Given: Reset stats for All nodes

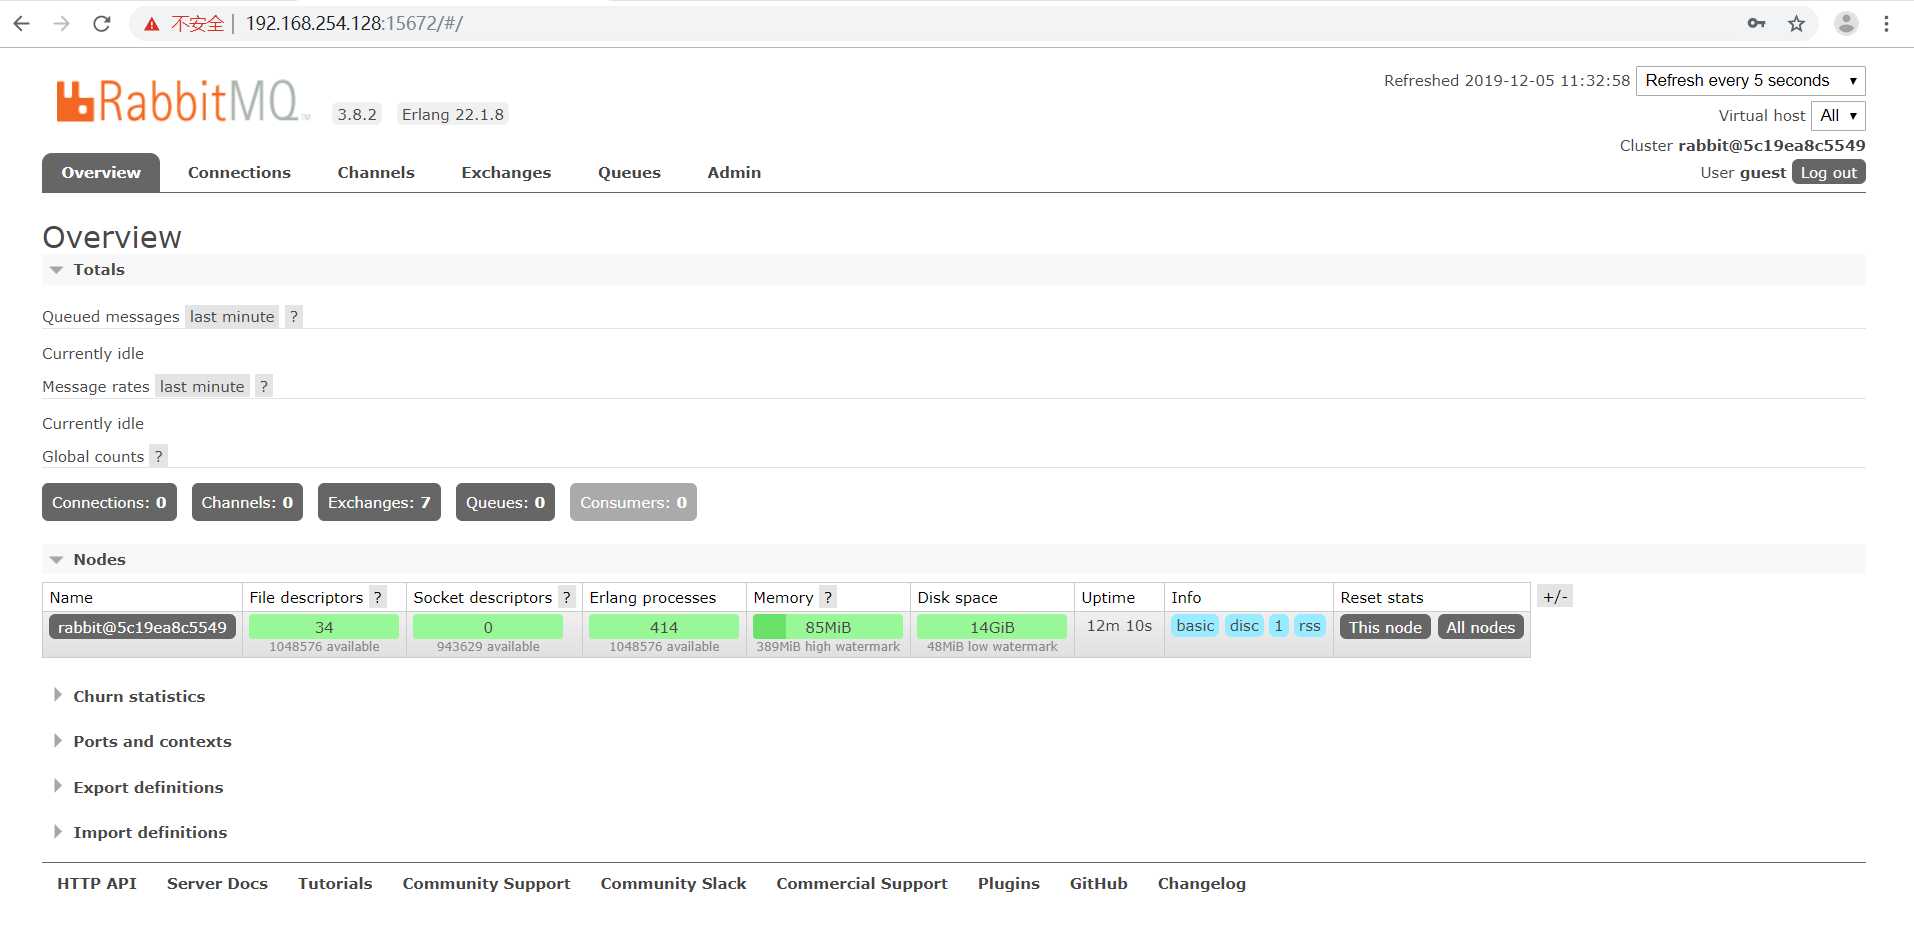Looking at the screenshot, I should click(x=1481, y=627).
